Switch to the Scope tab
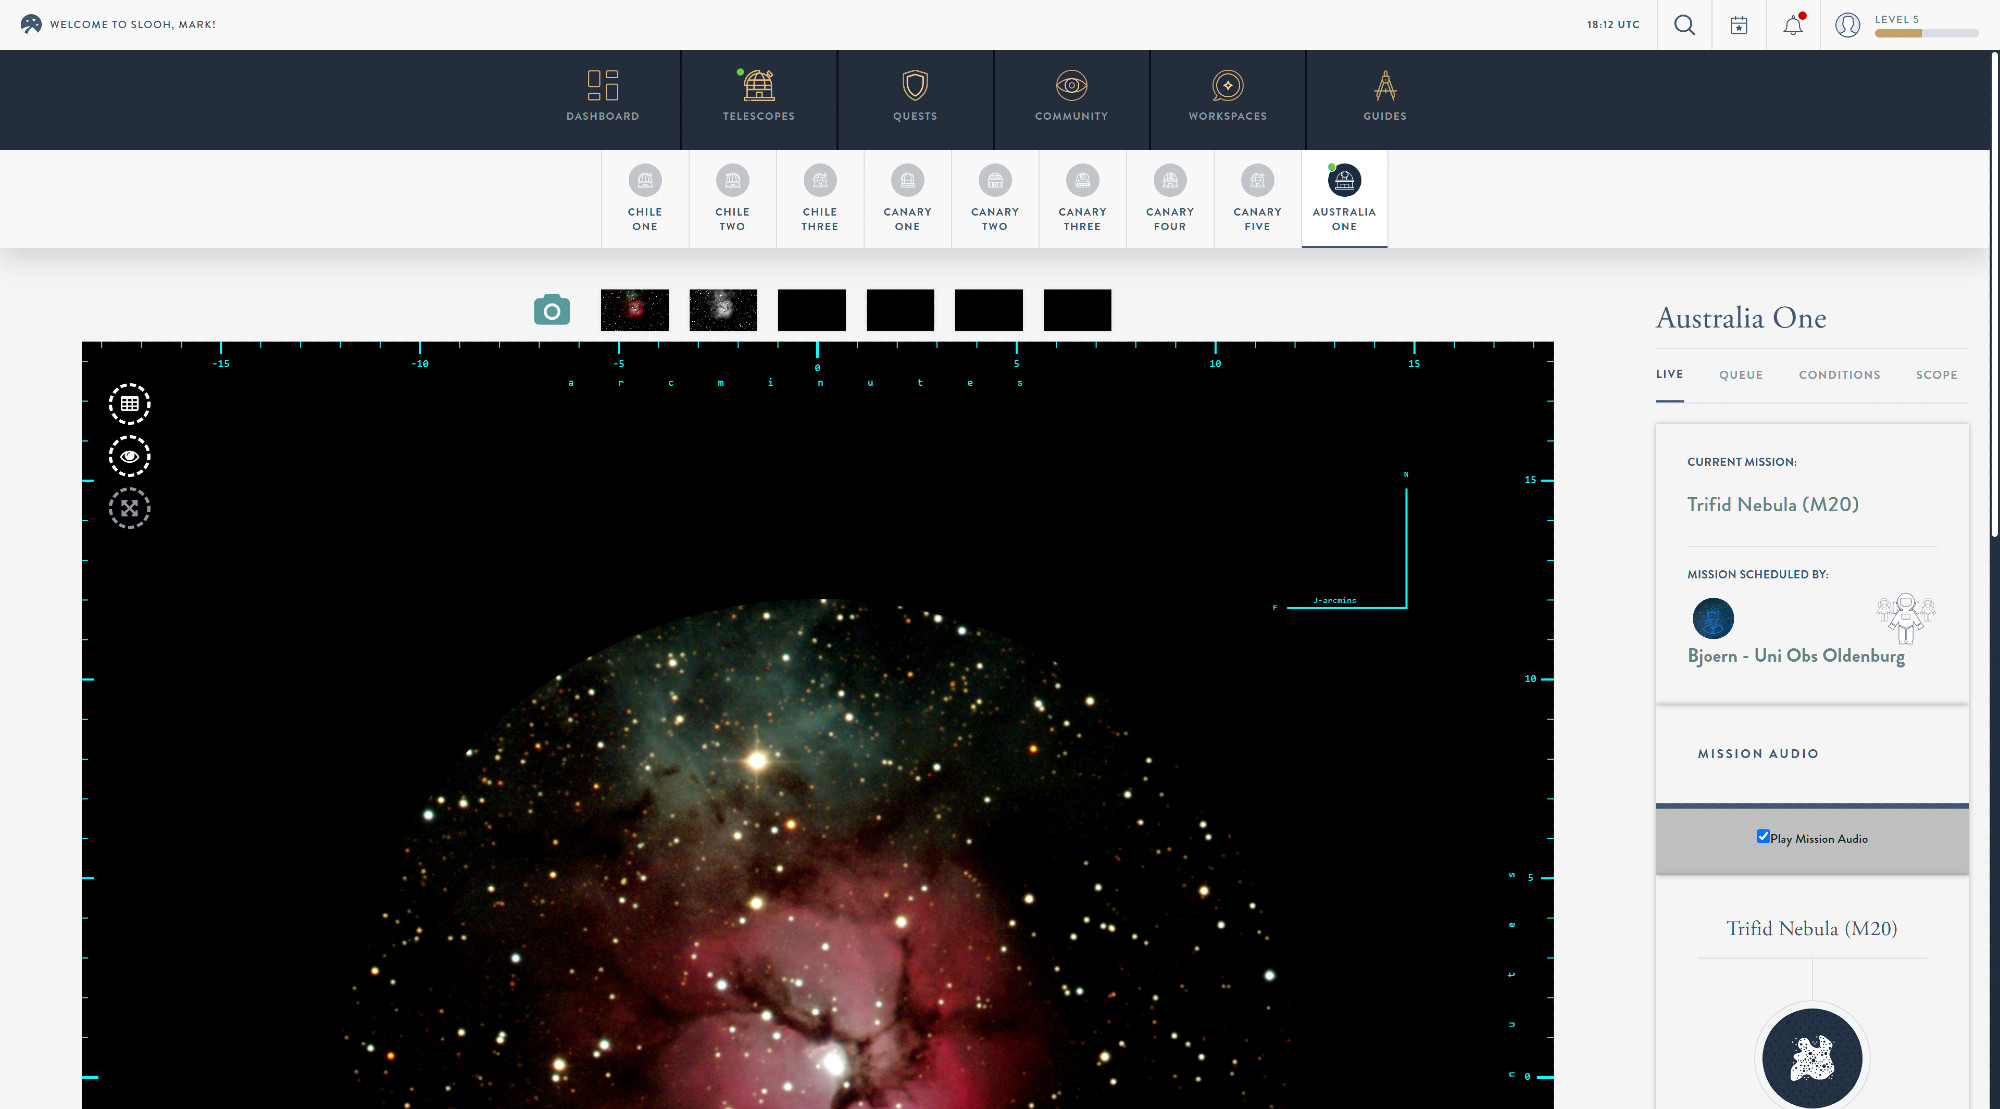2000x1109 pixels. [x=1936, y=375]
